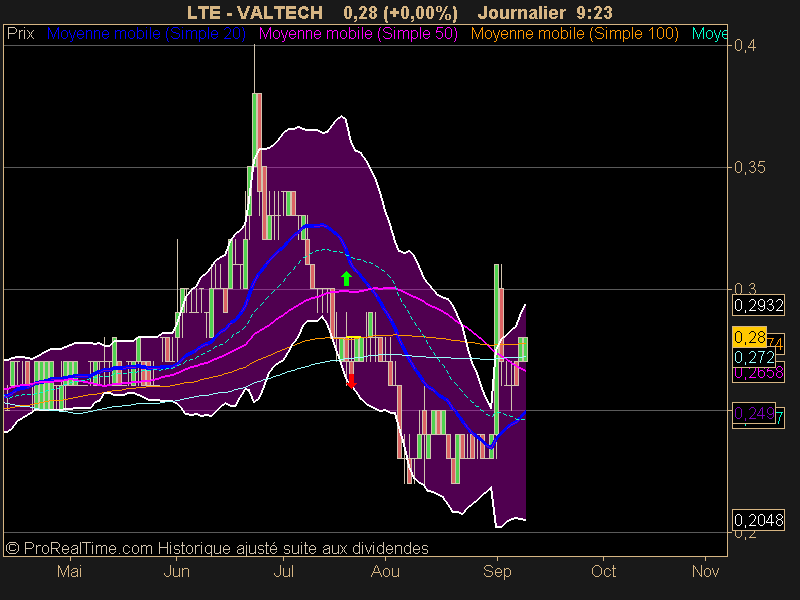The height and width of the screenshot is (600, 800).
Task: Select 'Moyenne mobile (Simple 100)' legend entry
Action: [574, 34]
